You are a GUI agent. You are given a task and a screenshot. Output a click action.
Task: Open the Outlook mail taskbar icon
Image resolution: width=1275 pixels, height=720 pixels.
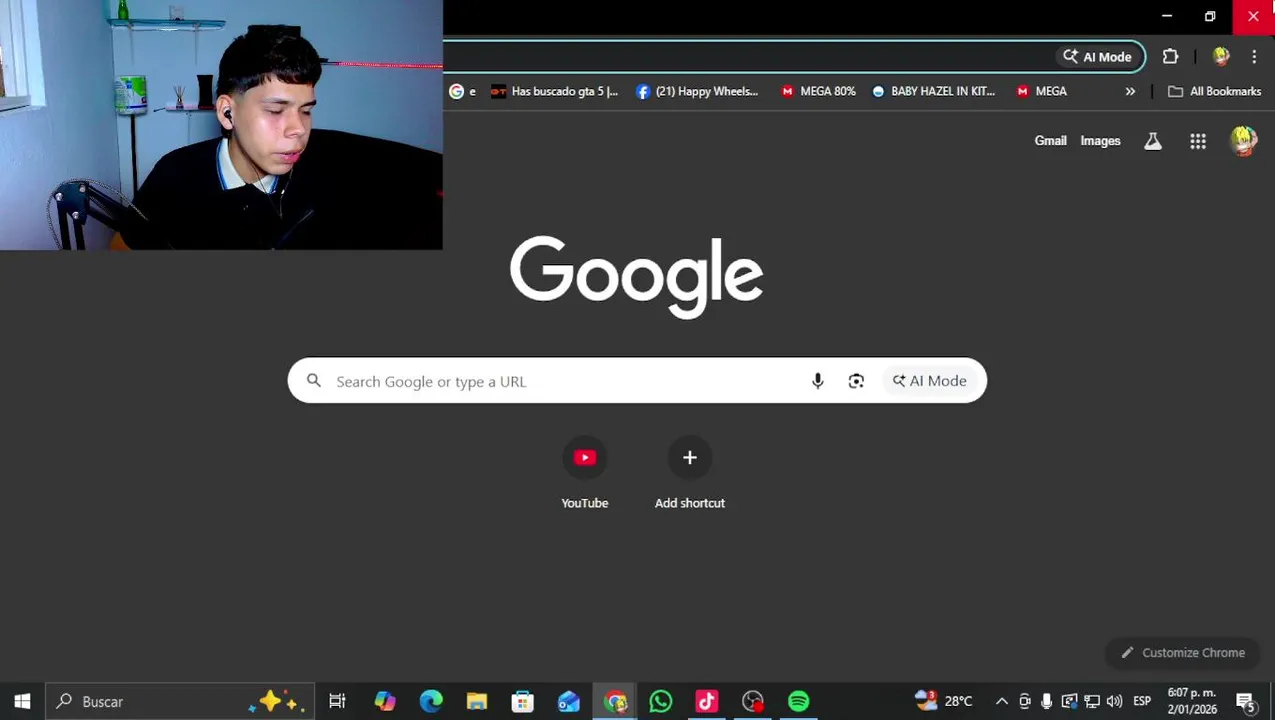click(x=569, y=702)
